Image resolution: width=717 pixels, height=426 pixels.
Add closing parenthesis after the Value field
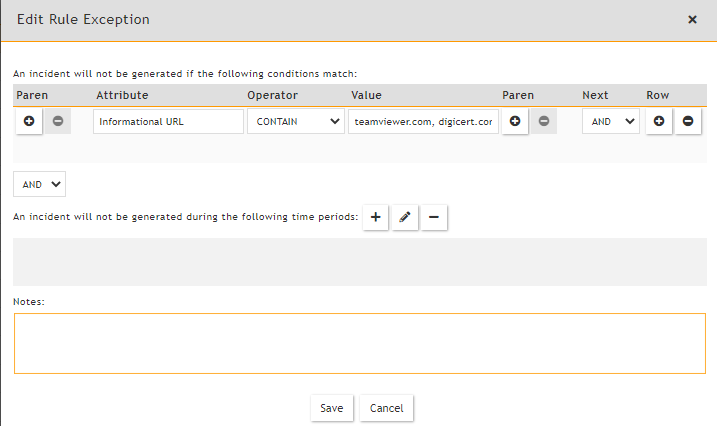515,121
